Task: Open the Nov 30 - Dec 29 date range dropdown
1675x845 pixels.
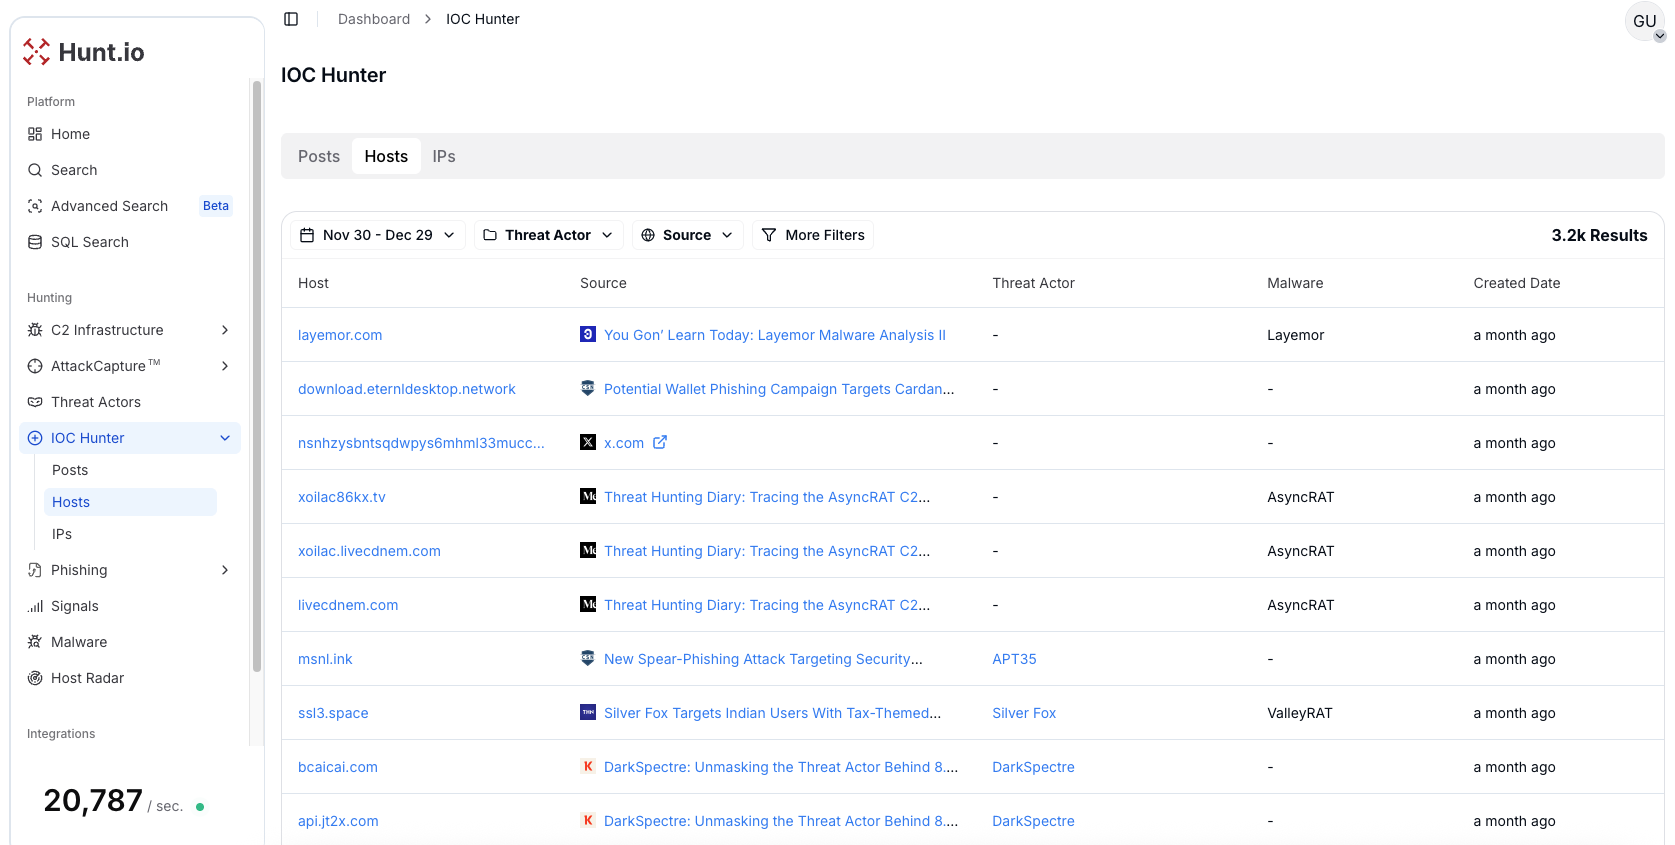Action: pos(378,235)
